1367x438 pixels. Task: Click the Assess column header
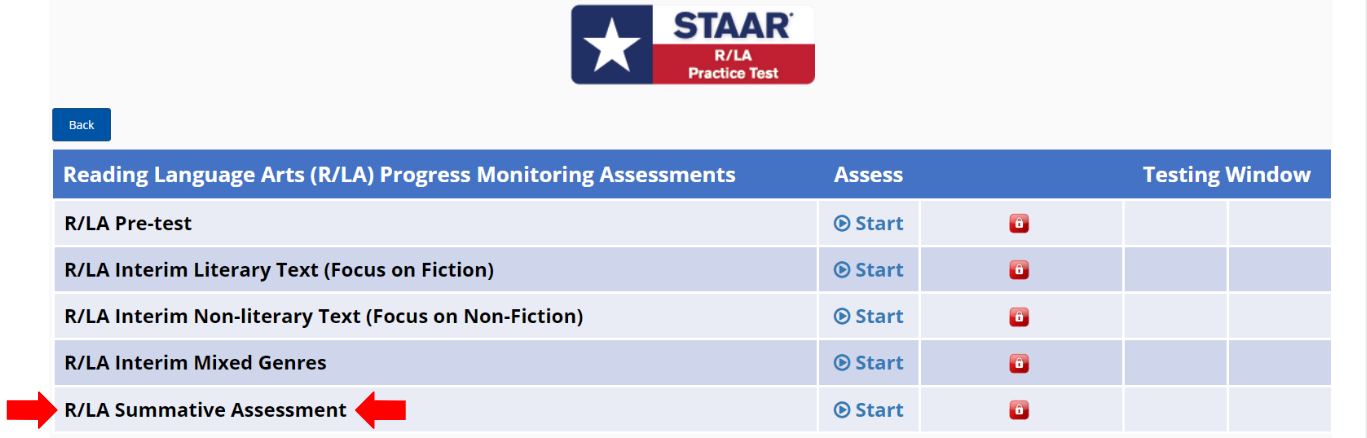tap(868, 175)
